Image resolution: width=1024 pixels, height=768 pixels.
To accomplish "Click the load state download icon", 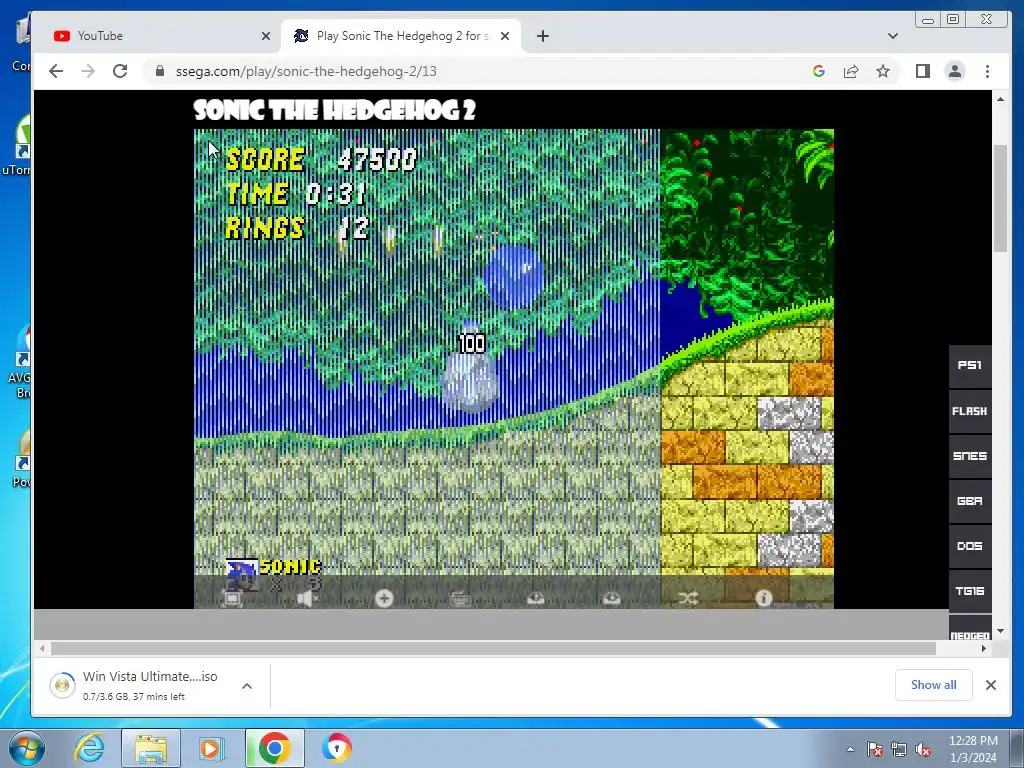I will click(x=611, y=598).
